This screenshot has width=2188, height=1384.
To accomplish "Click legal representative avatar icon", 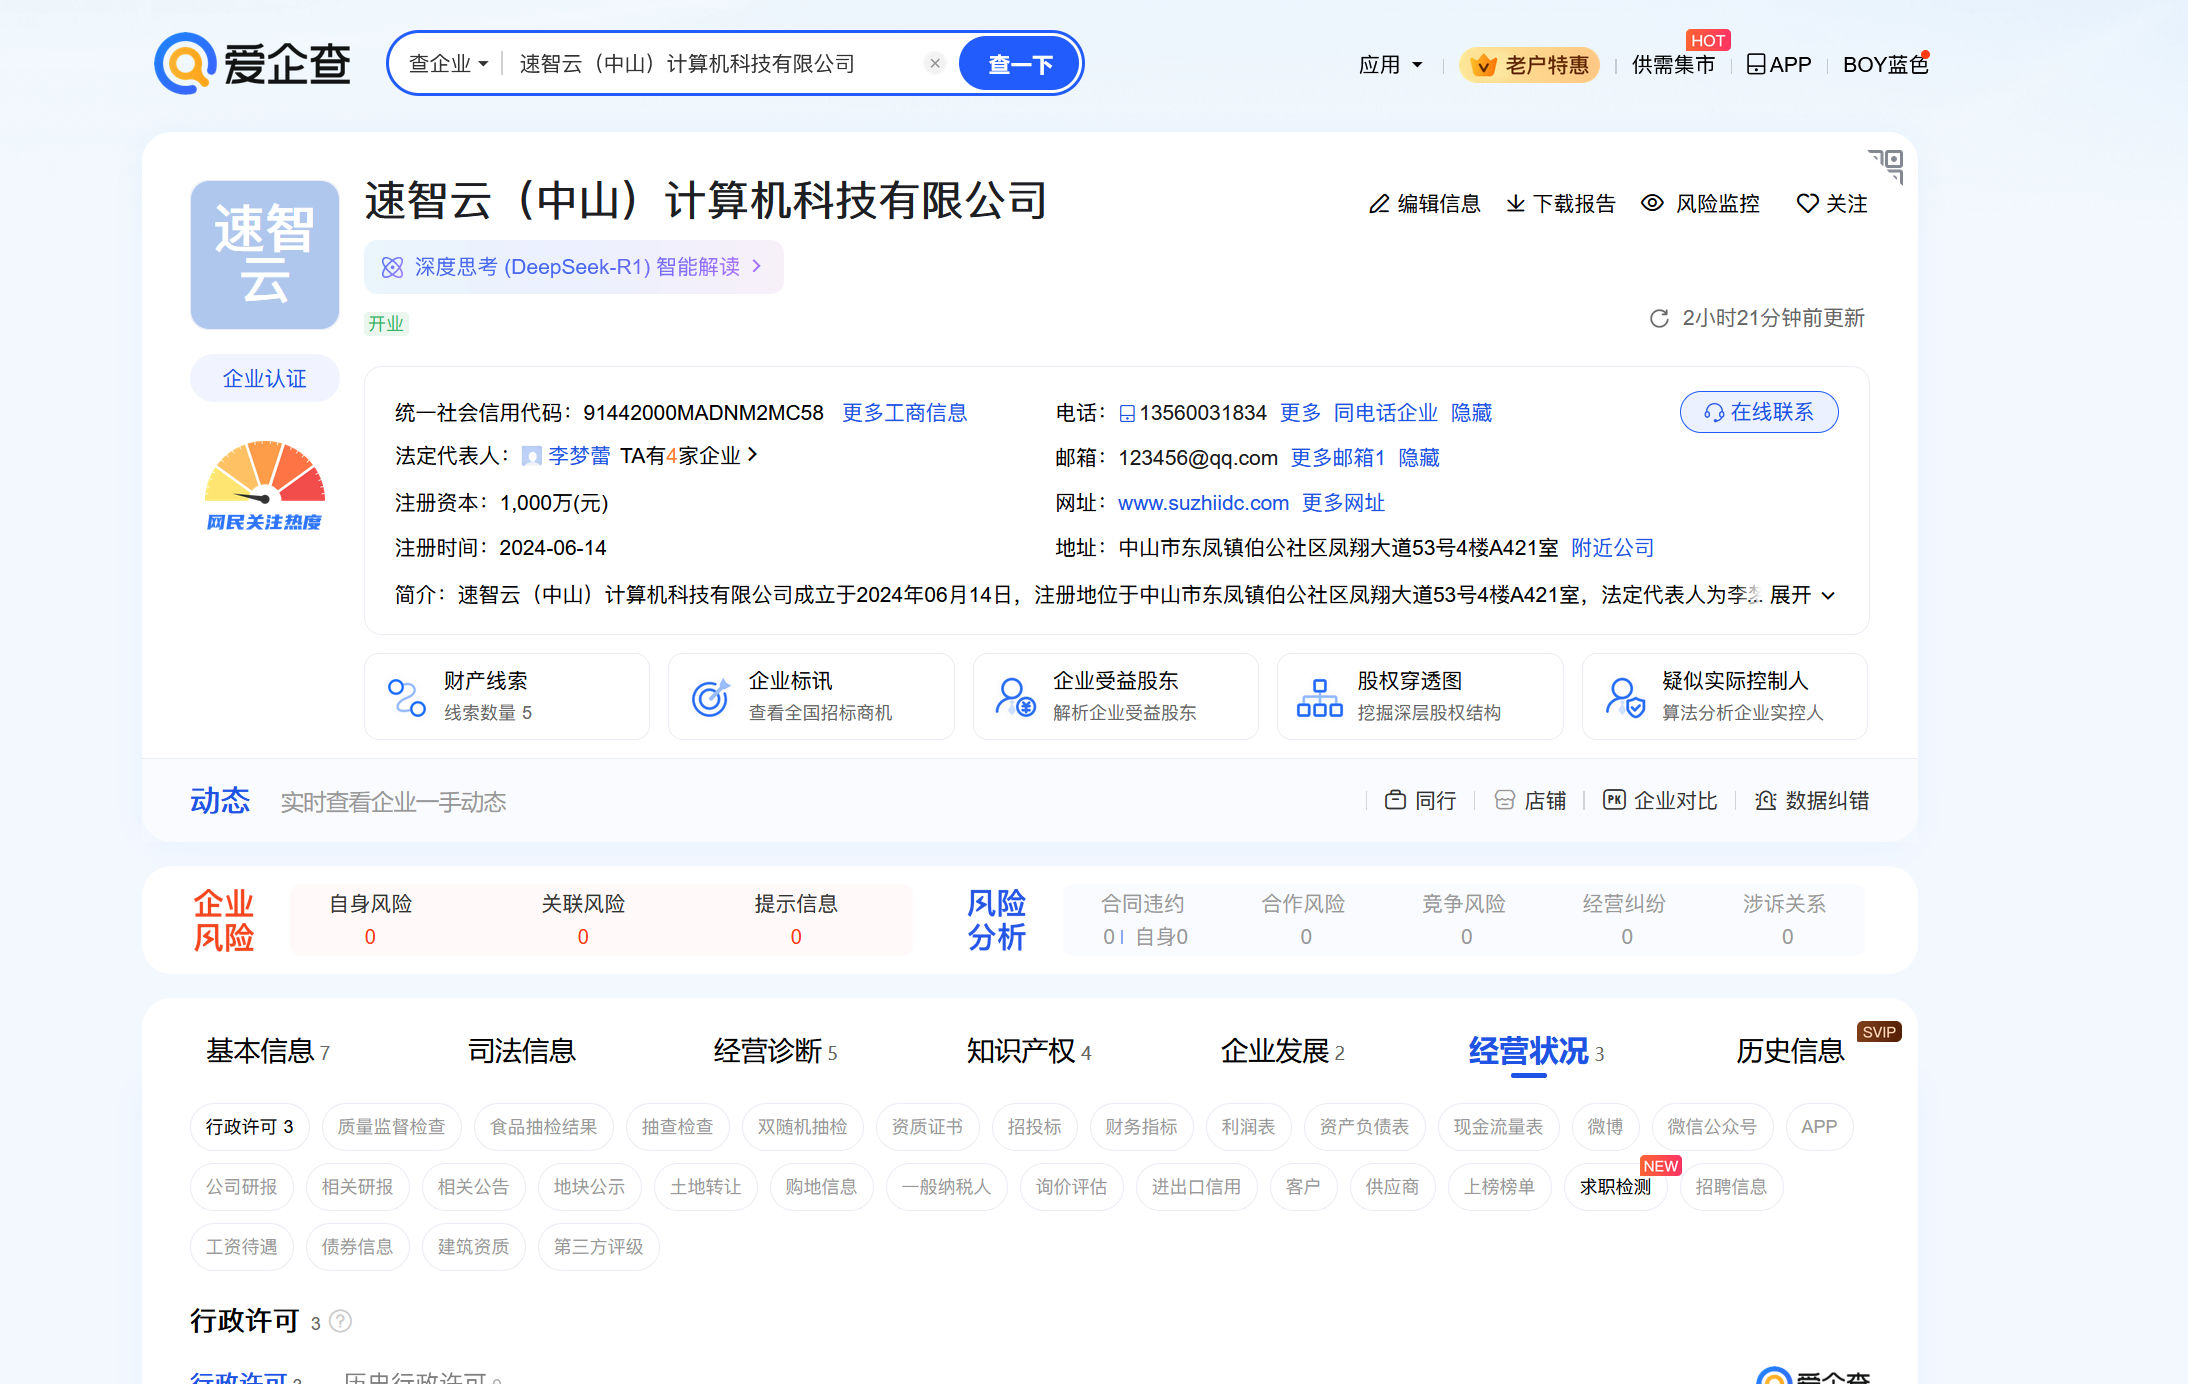I will [532, 456].
